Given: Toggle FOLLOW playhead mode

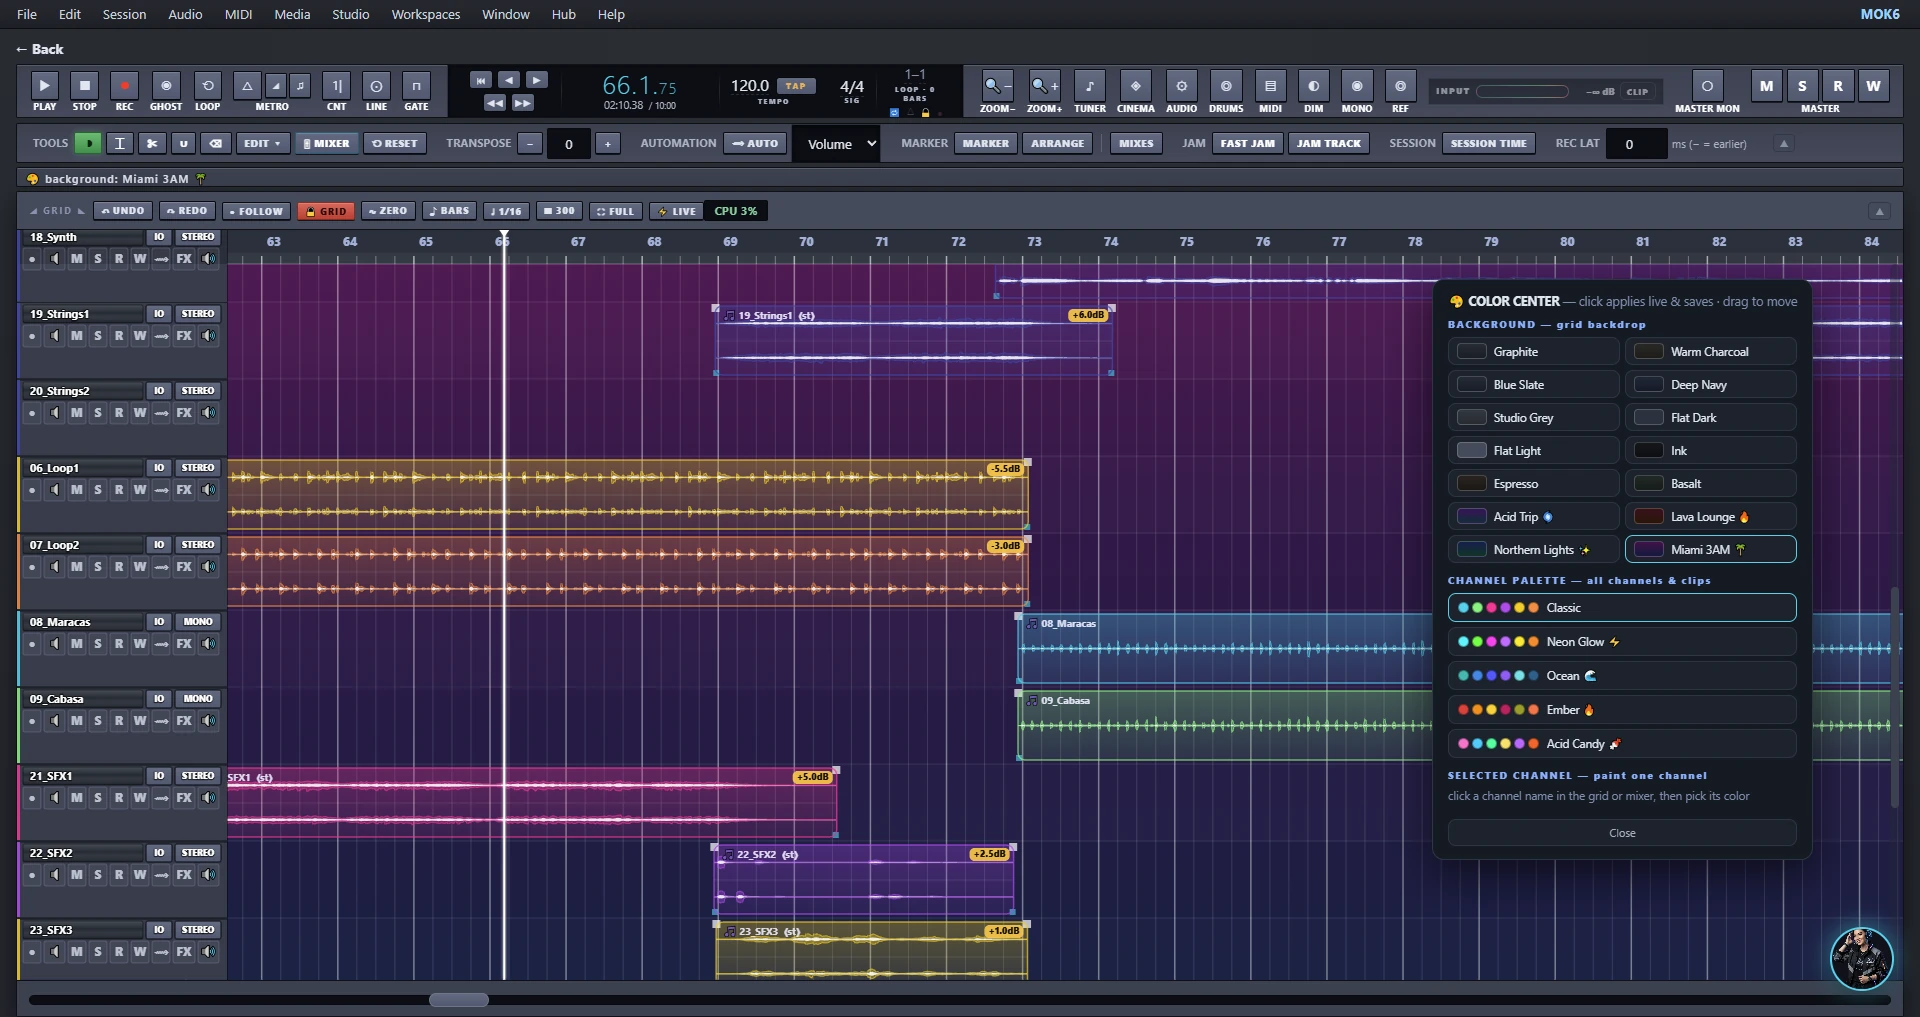Looking at the screenshot, I should [256, 211].
